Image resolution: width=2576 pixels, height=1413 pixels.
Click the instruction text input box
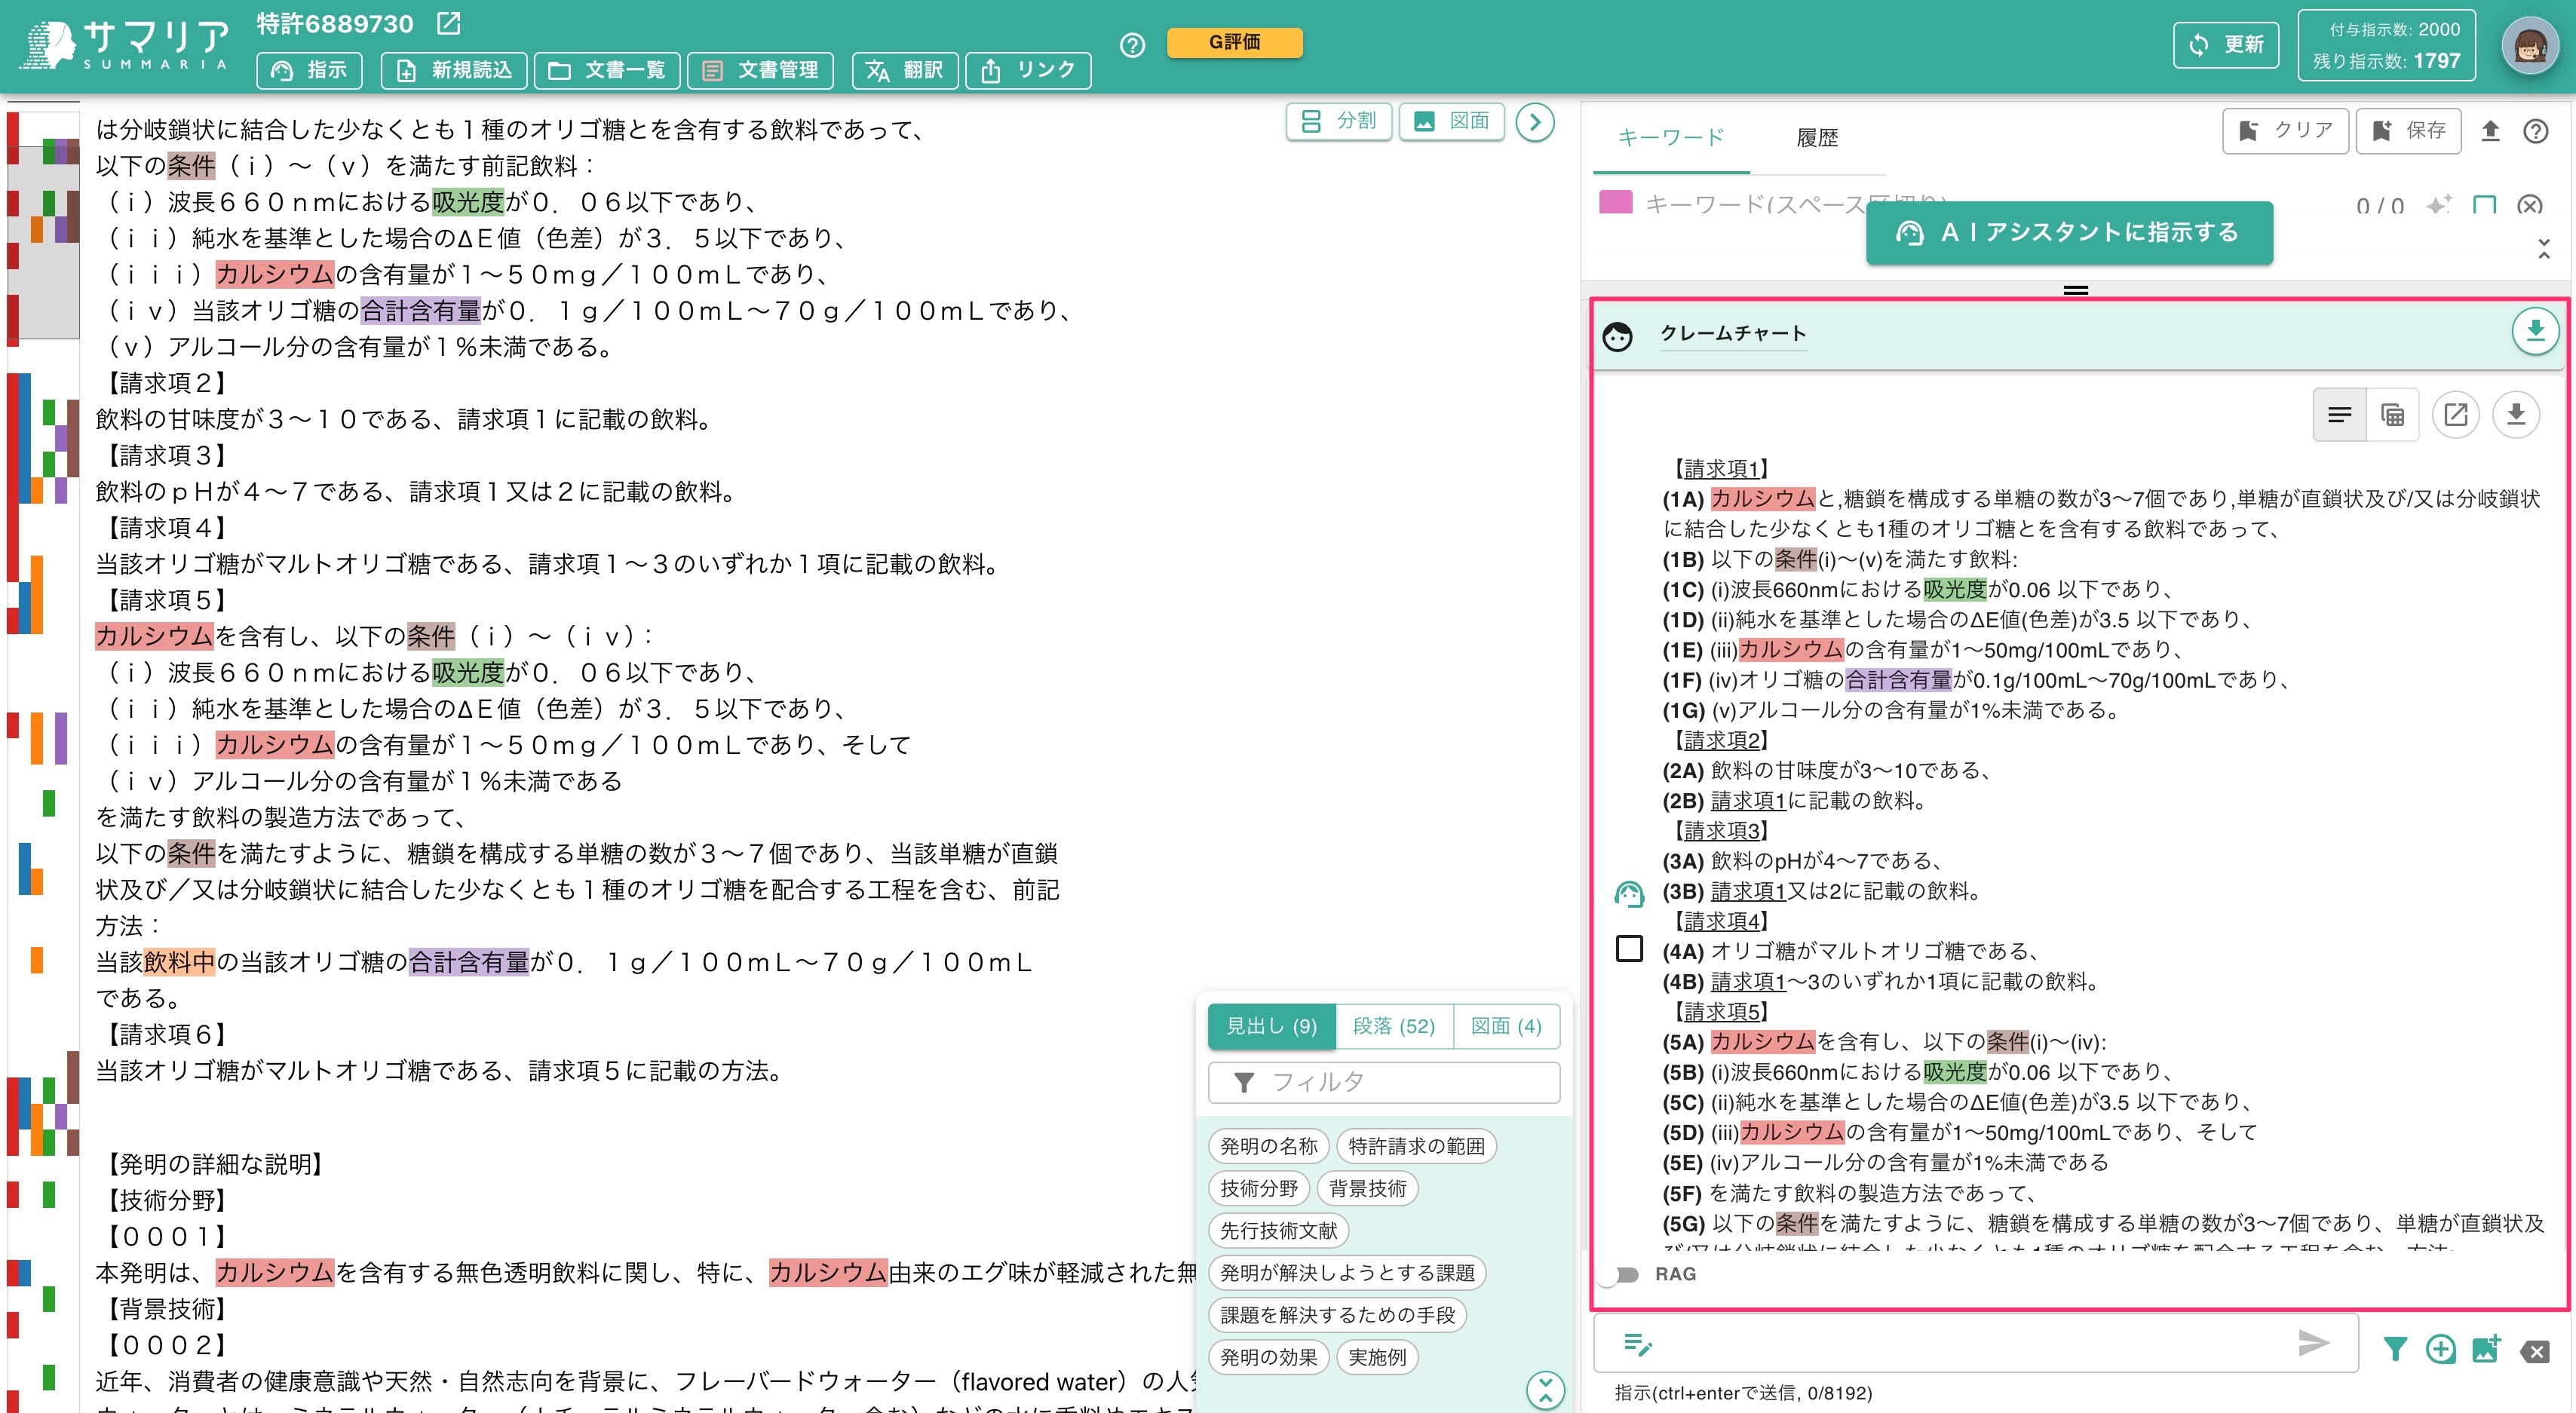click(x=1975, y=1343)
